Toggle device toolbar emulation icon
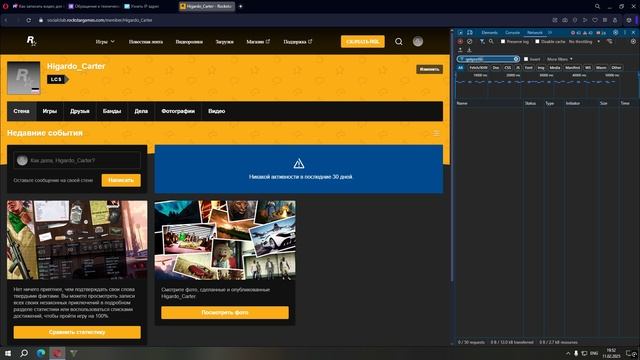640x360 pixels. (x=470, y=32)
